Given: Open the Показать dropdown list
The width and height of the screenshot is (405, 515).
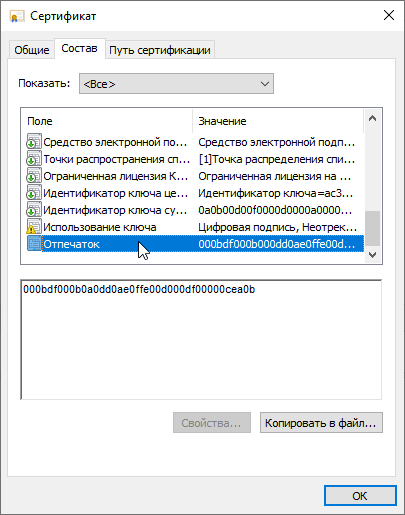Looking at the screenshot, I should click(x=176, y=84).
